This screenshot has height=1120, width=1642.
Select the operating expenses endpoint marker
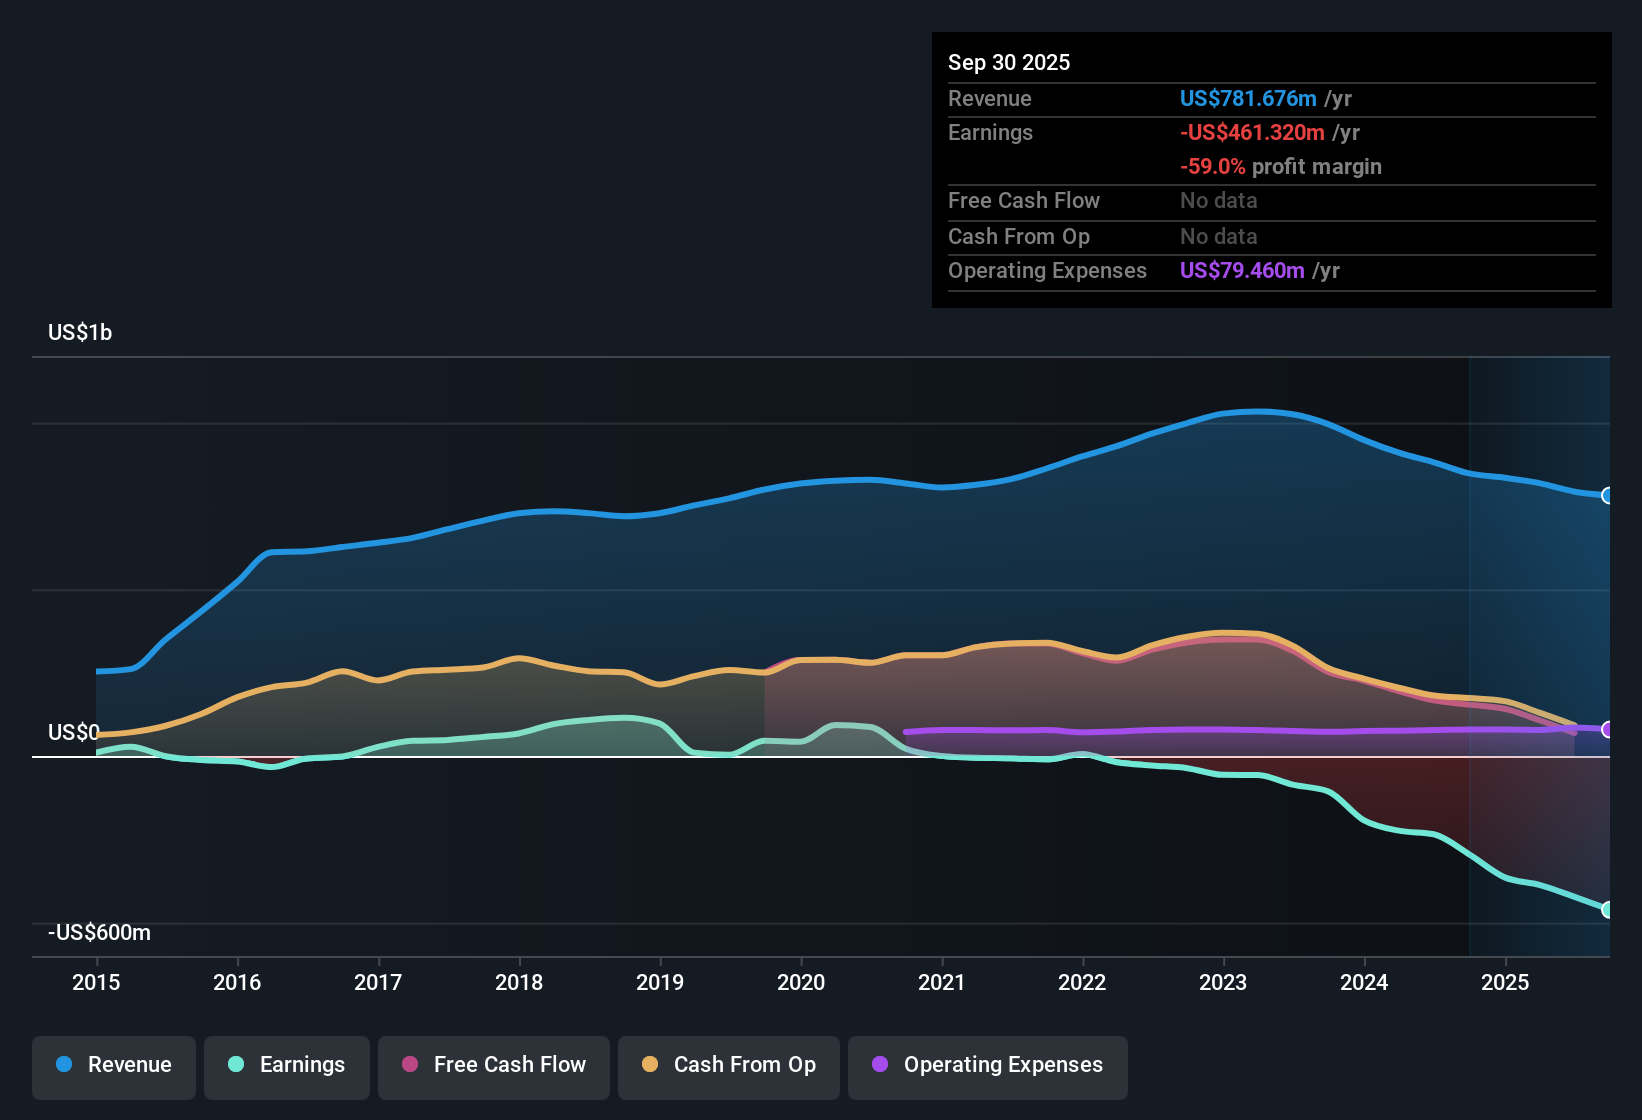pos(1607,729)
